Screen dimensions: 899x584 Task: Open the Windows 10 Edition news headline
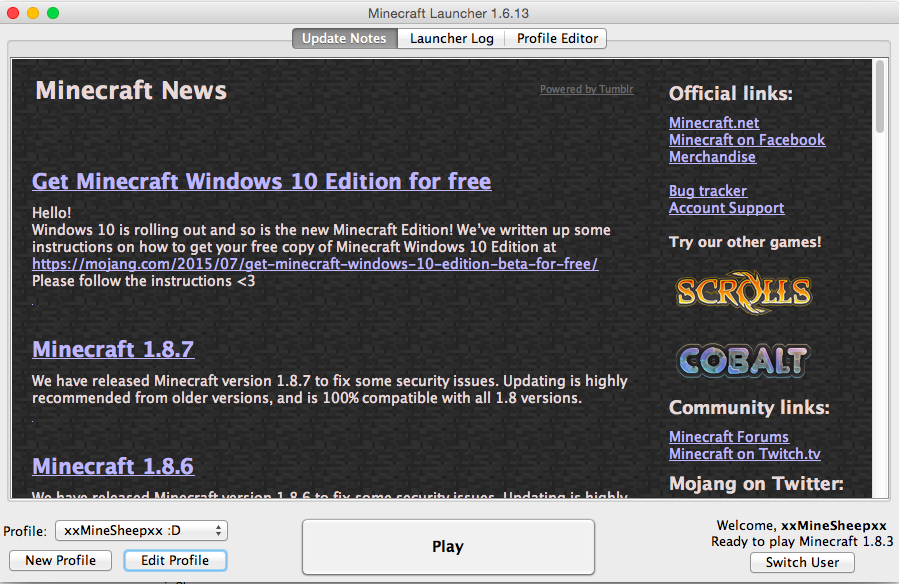261,181
